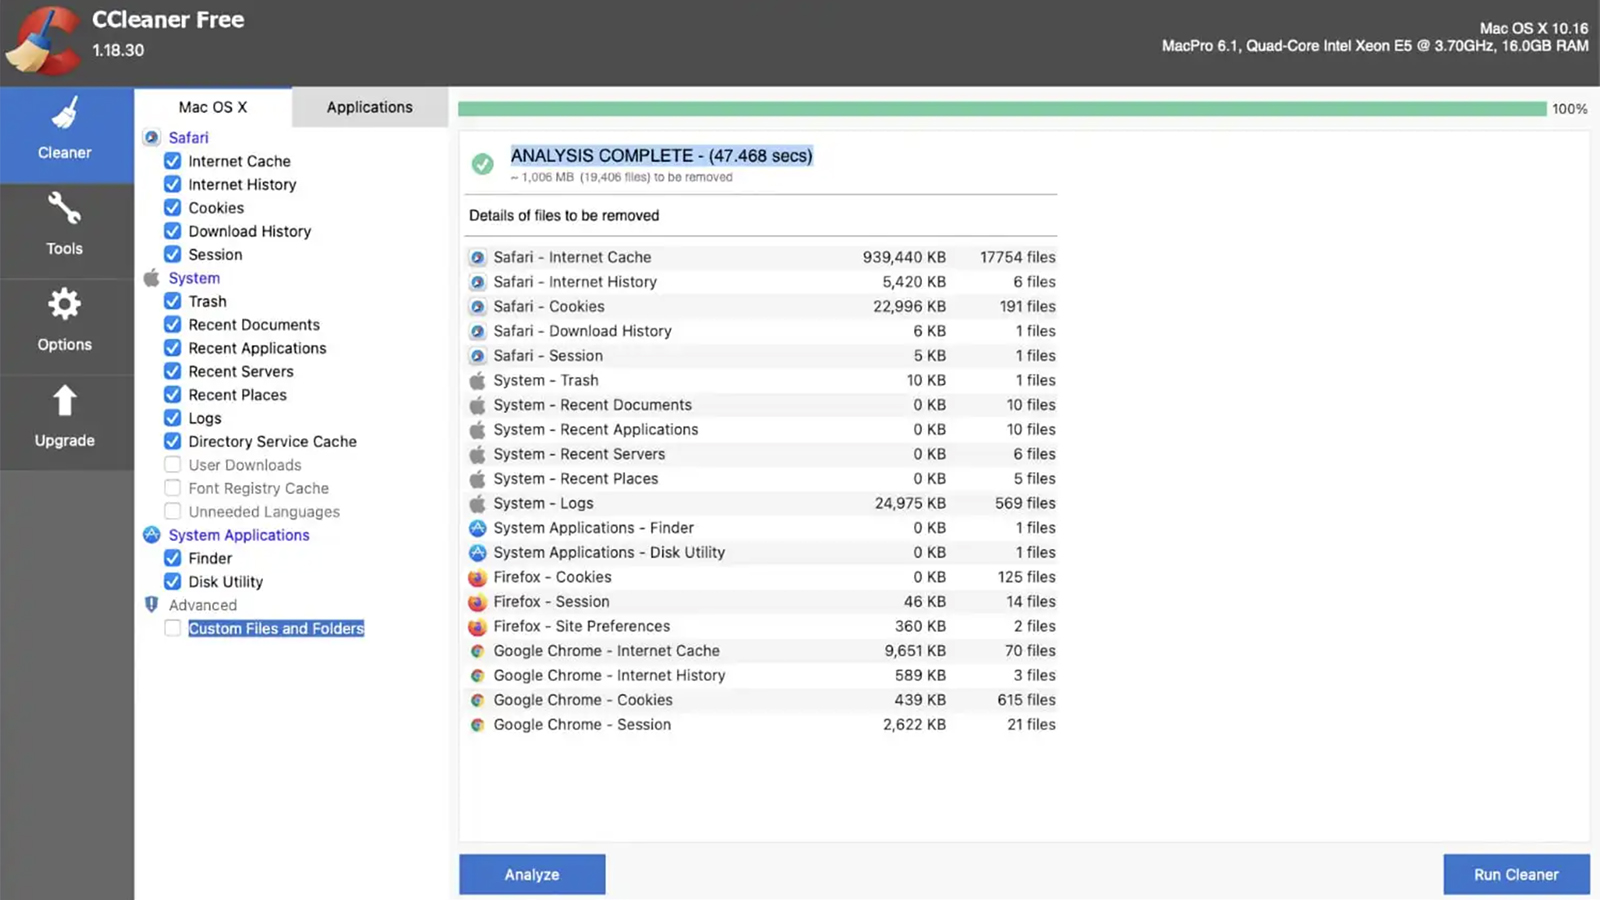Click Chrome icon in Internet Cache row
The image size is (1600, 900).
[x=478, y=651]
